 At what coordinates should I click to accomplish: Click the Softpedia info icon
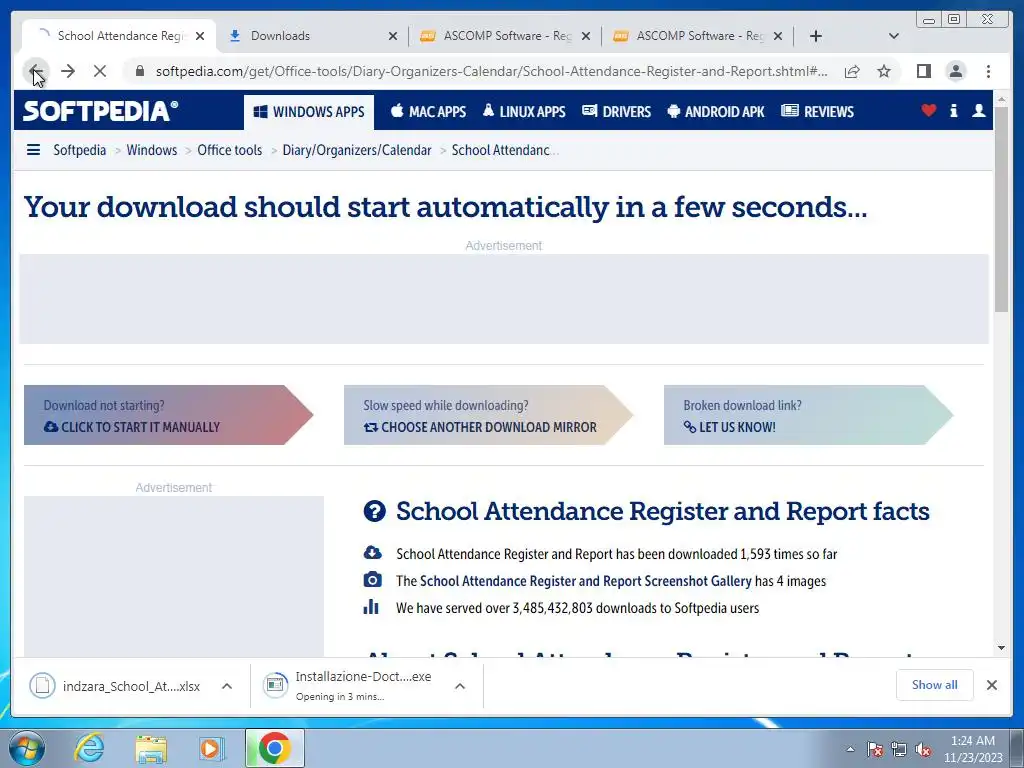click(953, 111)
